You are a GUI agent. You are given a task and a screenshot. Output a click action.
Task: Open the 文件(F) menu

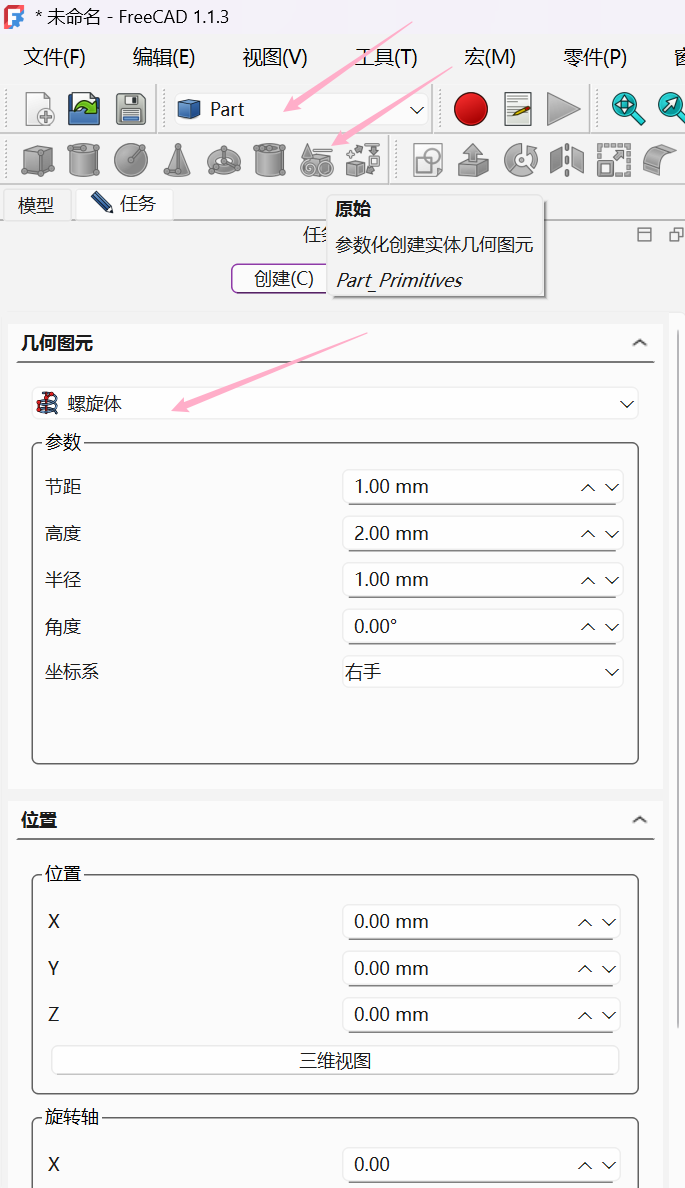coord(54,58)
